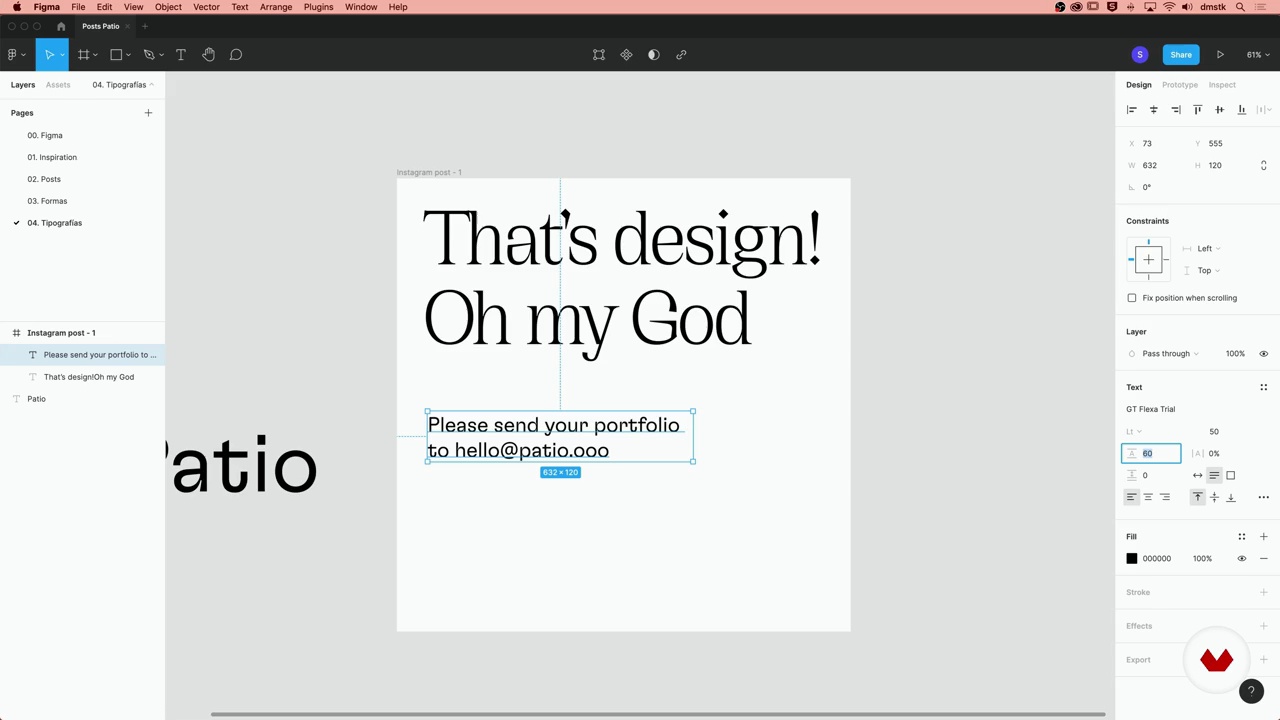The height and width of the screenshot is (720, 1280).
Task: Select the Frame tool
Action: pos(84,55)
